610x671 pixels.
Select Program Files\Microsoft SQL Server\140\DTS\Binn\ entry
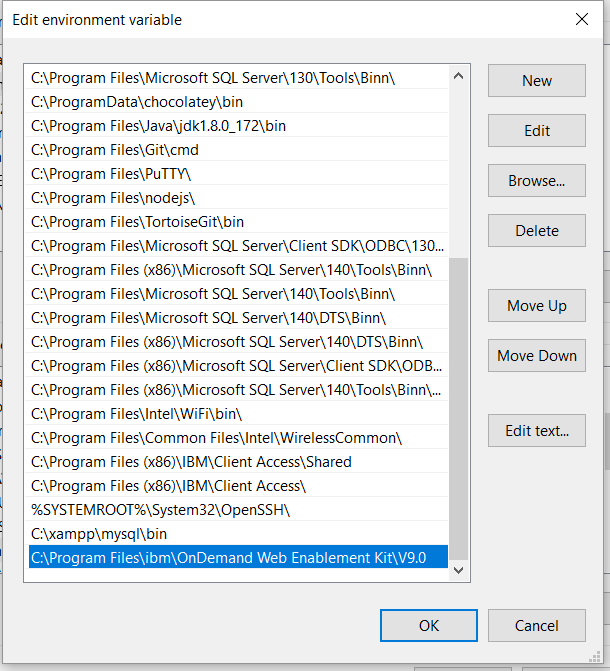click(238, 318)
